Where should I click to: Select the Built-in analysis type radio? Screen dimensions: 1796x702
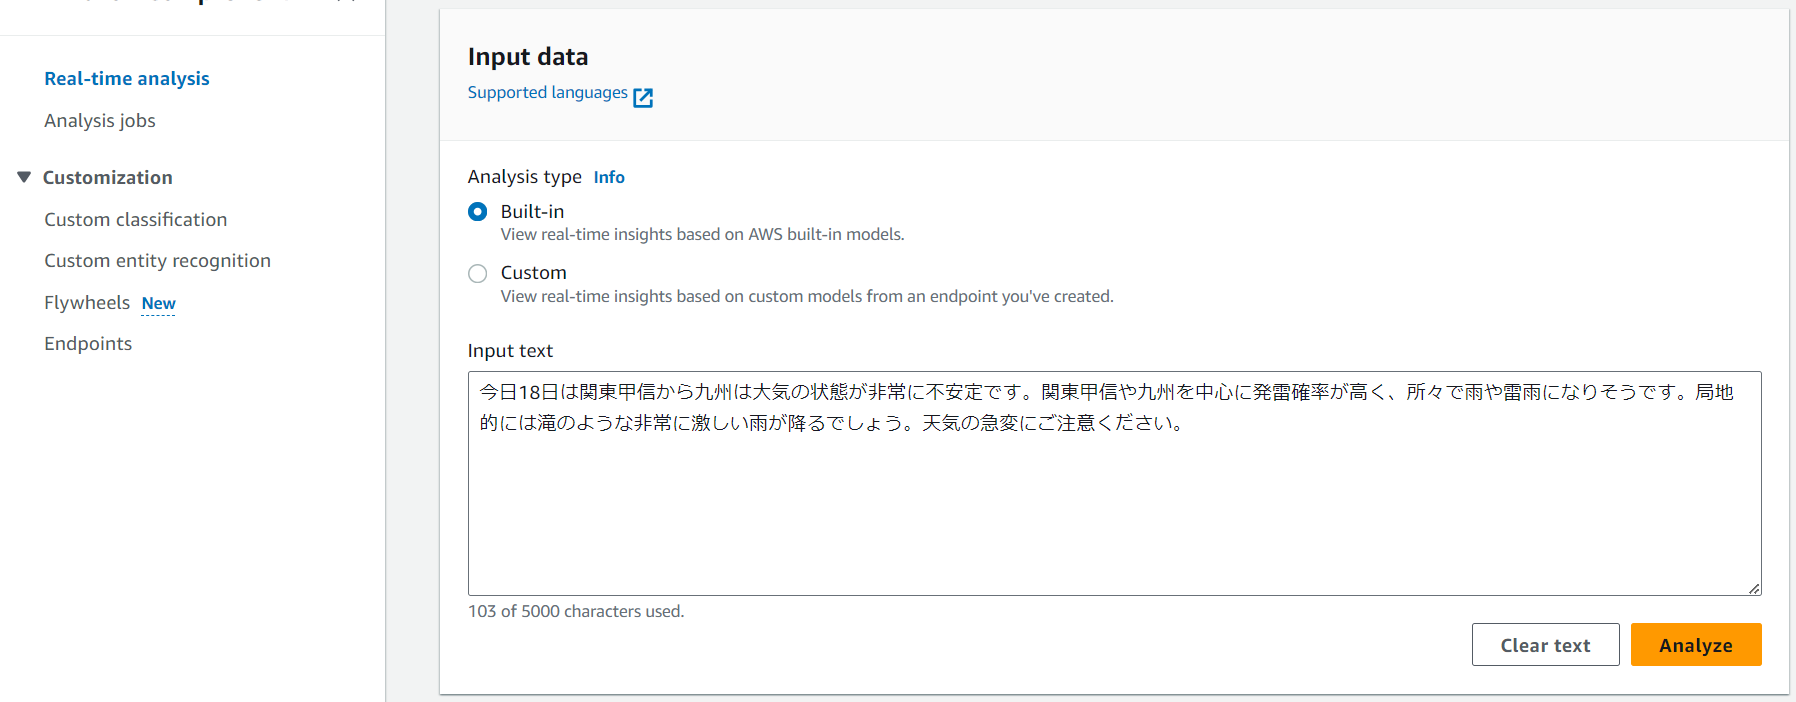(478, 212)
